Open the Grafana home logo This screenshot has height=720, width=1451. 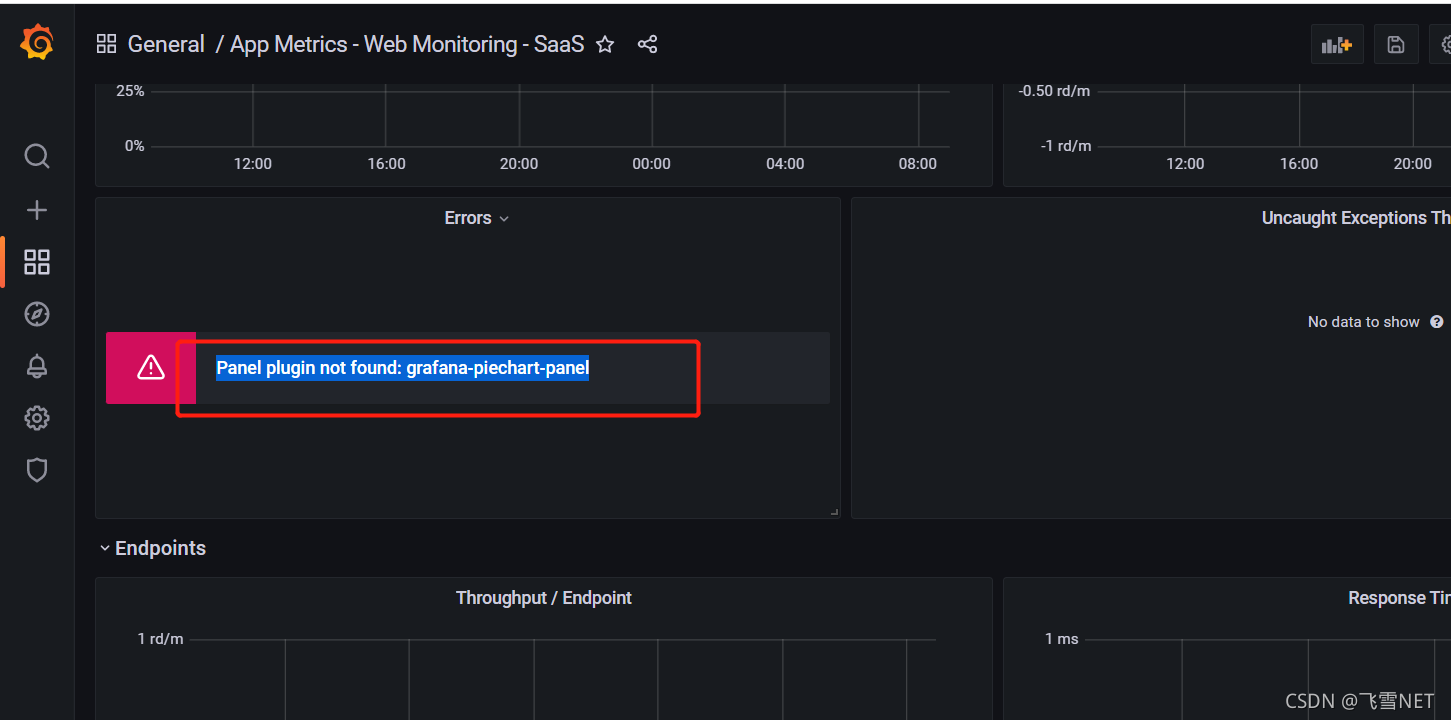coord(37,43)
